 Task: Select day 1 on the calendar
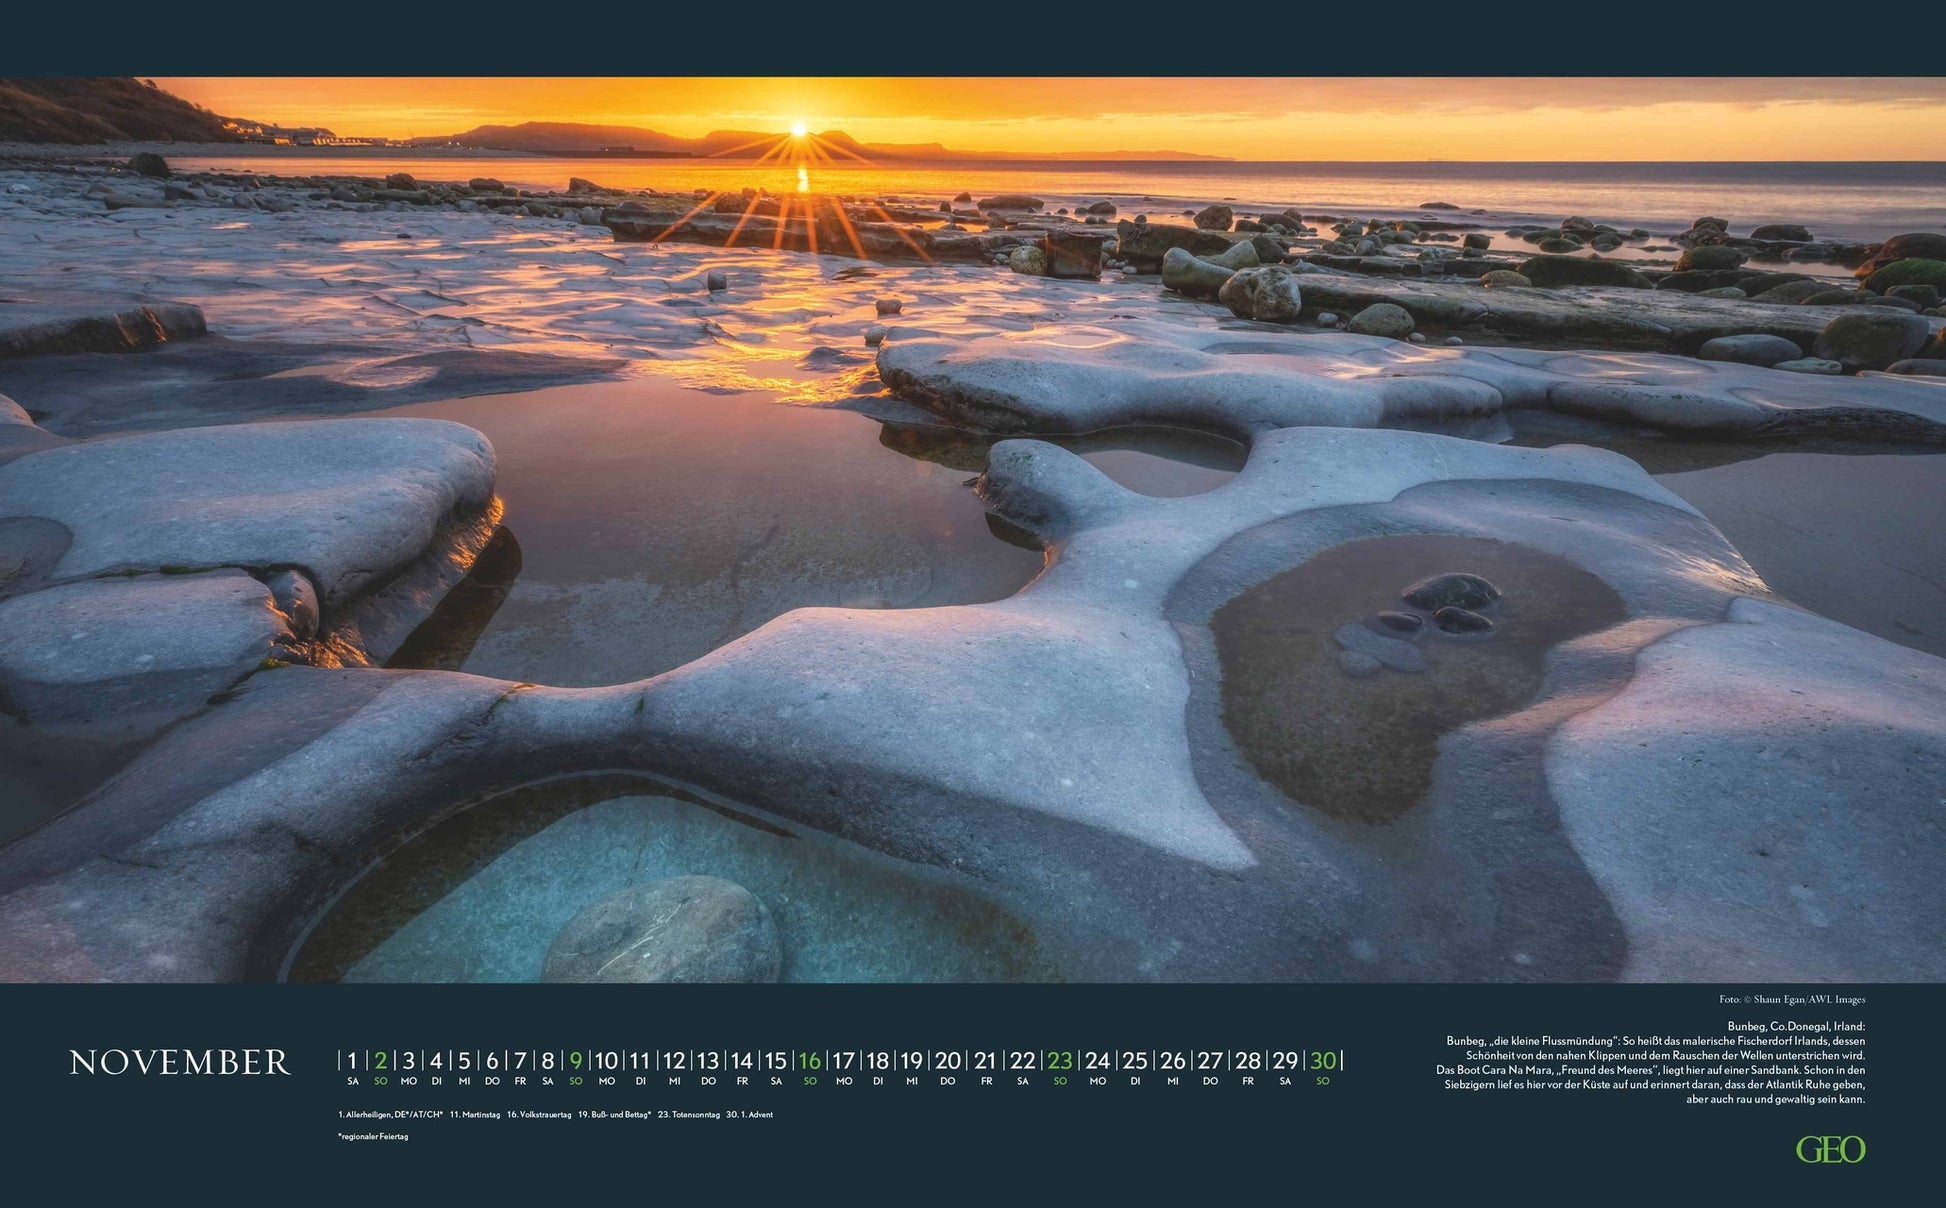pos(352,1060)
